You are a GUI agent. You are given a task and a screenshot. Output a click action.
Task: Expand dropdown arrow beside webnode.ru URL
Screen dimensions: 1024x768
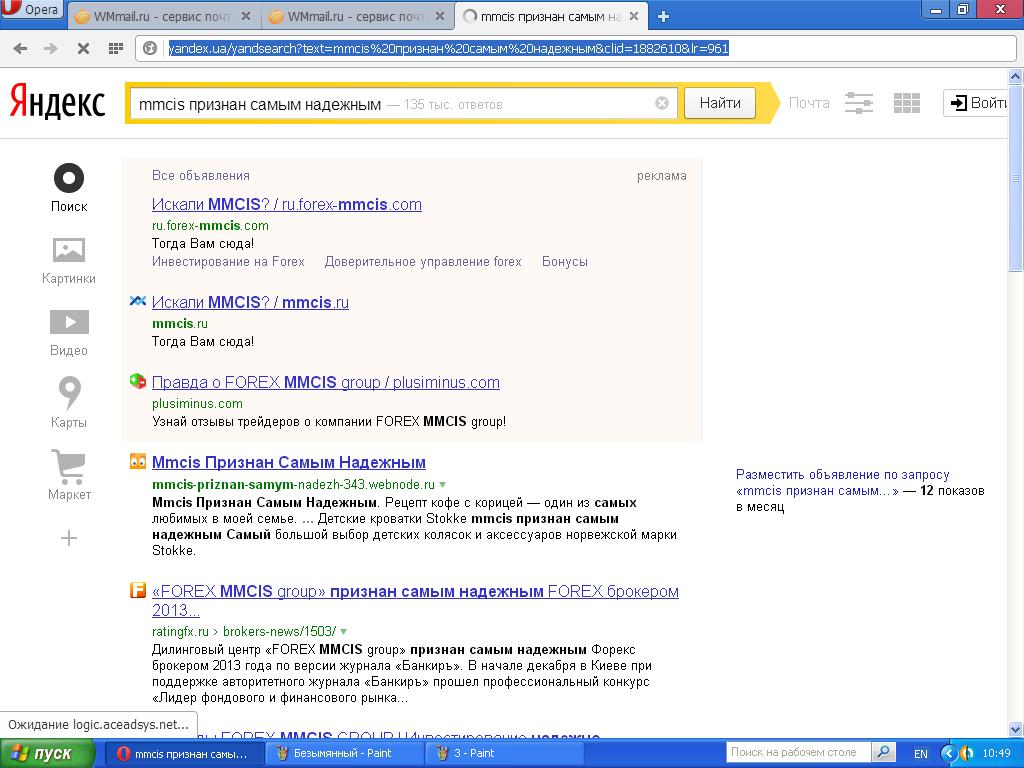pos(443,485)
